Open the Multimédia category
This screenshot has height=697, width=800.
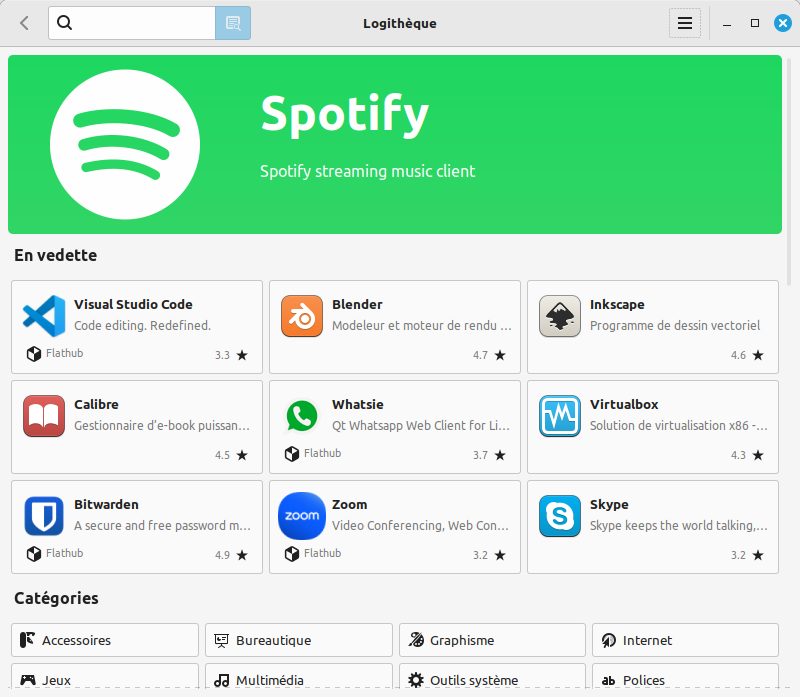[x=298, y=680]
